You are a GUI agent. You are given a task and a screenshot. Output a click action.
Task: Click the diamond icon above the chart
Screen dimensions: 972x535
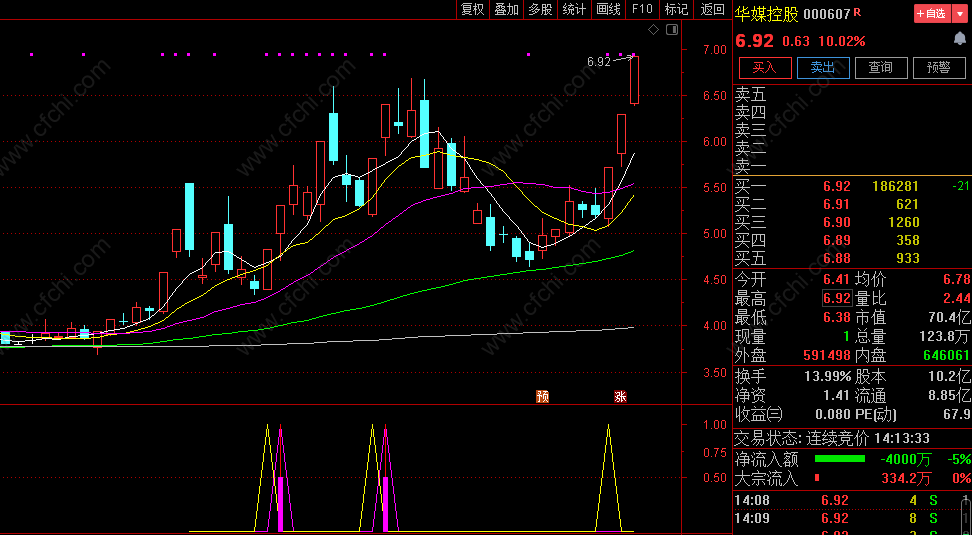pyautogui.click(x=653, y=29)
